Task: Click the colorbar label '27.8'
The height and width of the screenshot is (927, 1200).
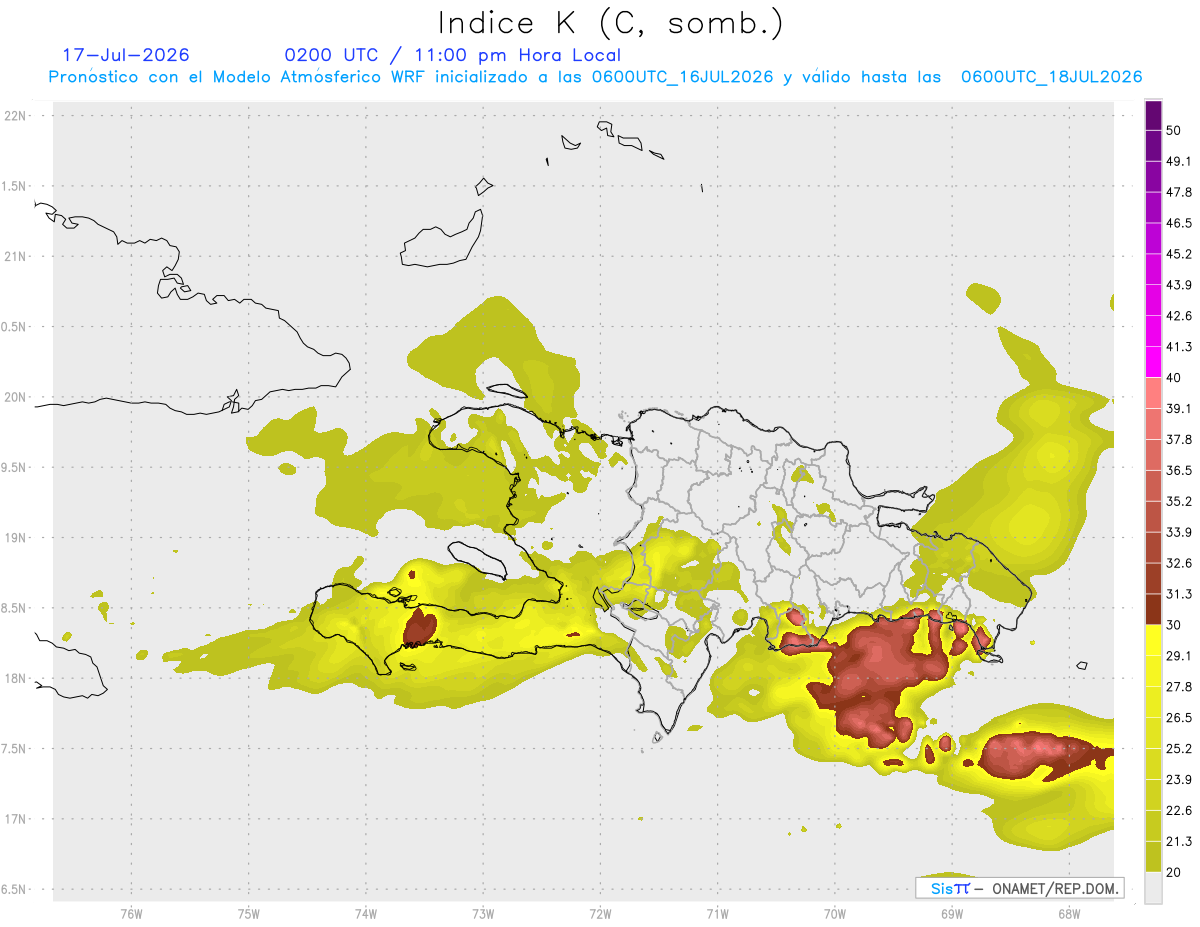Action: coord(1179,686)
